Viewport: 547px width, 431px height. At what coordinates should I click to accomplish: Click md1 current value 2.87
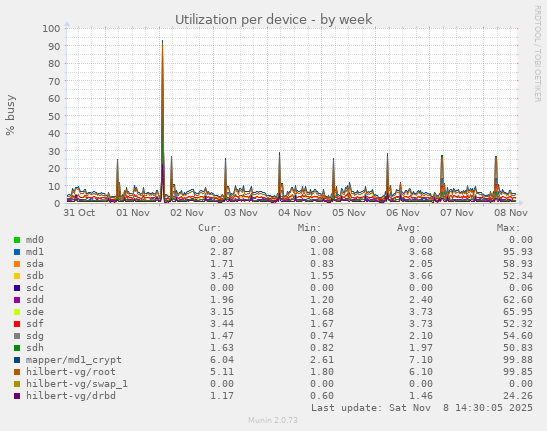pyautogui.click(x=222, y=252)
